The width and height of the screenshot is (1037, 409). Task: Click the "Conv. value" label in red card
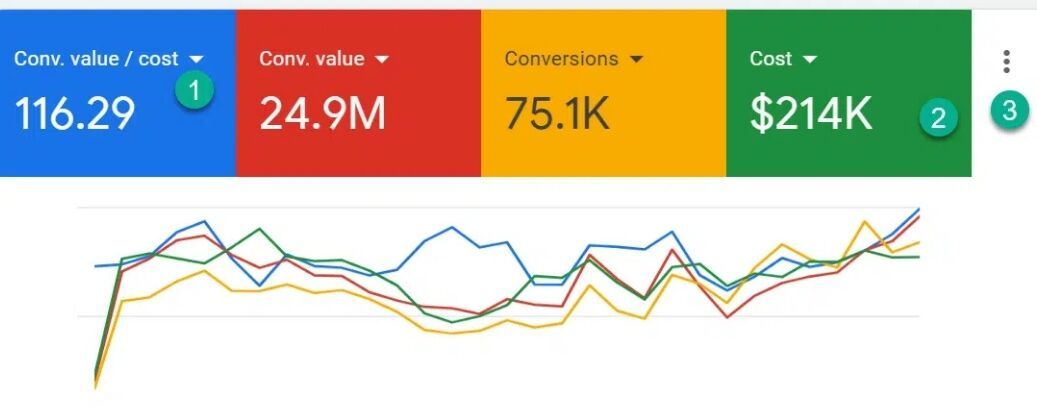click(311, 59)
